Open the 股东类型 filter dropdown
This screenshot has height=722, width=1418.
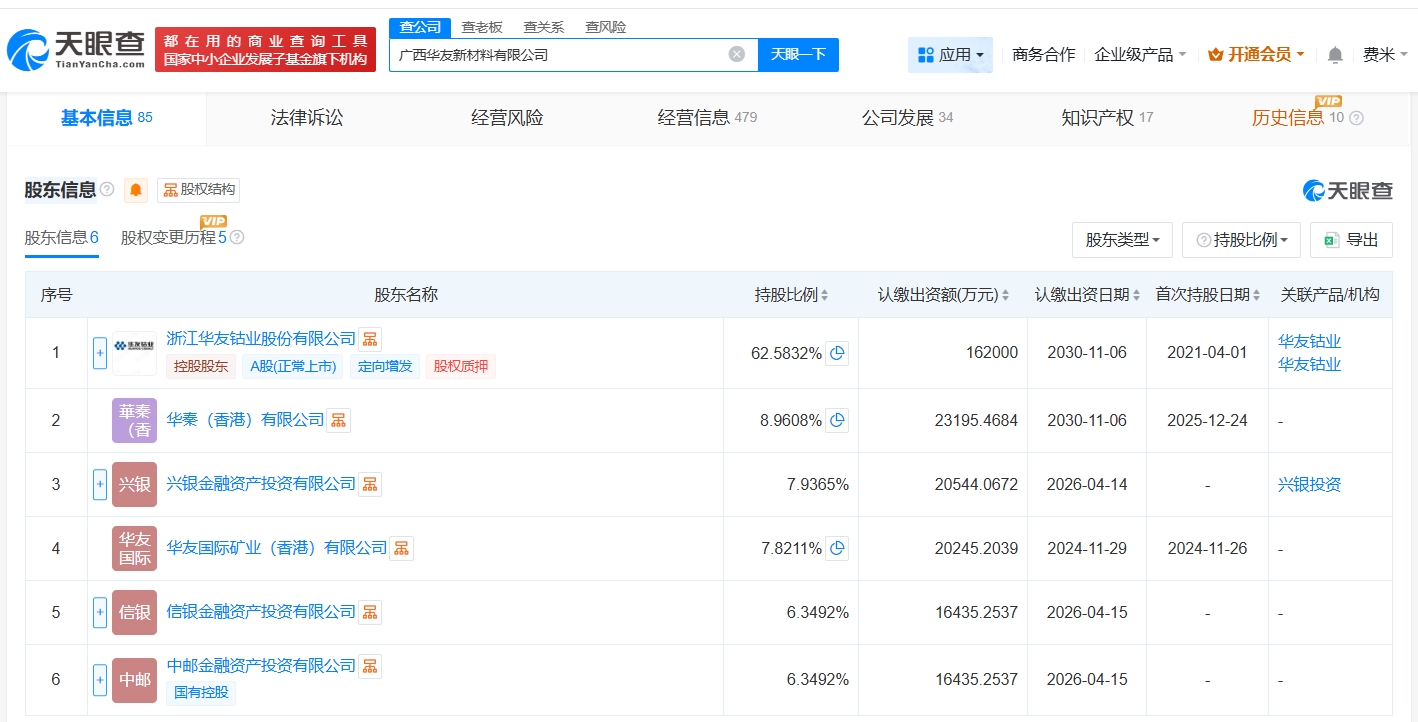click(x=1122, y=240)
